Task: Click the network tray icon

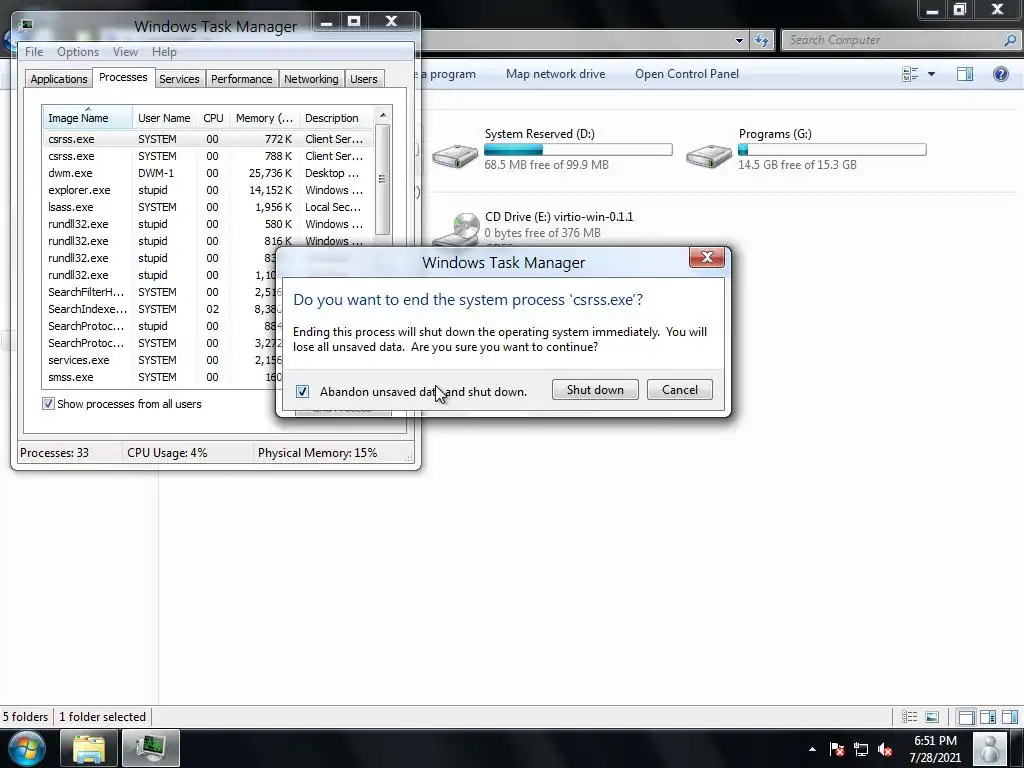Action: coord(861,749)
